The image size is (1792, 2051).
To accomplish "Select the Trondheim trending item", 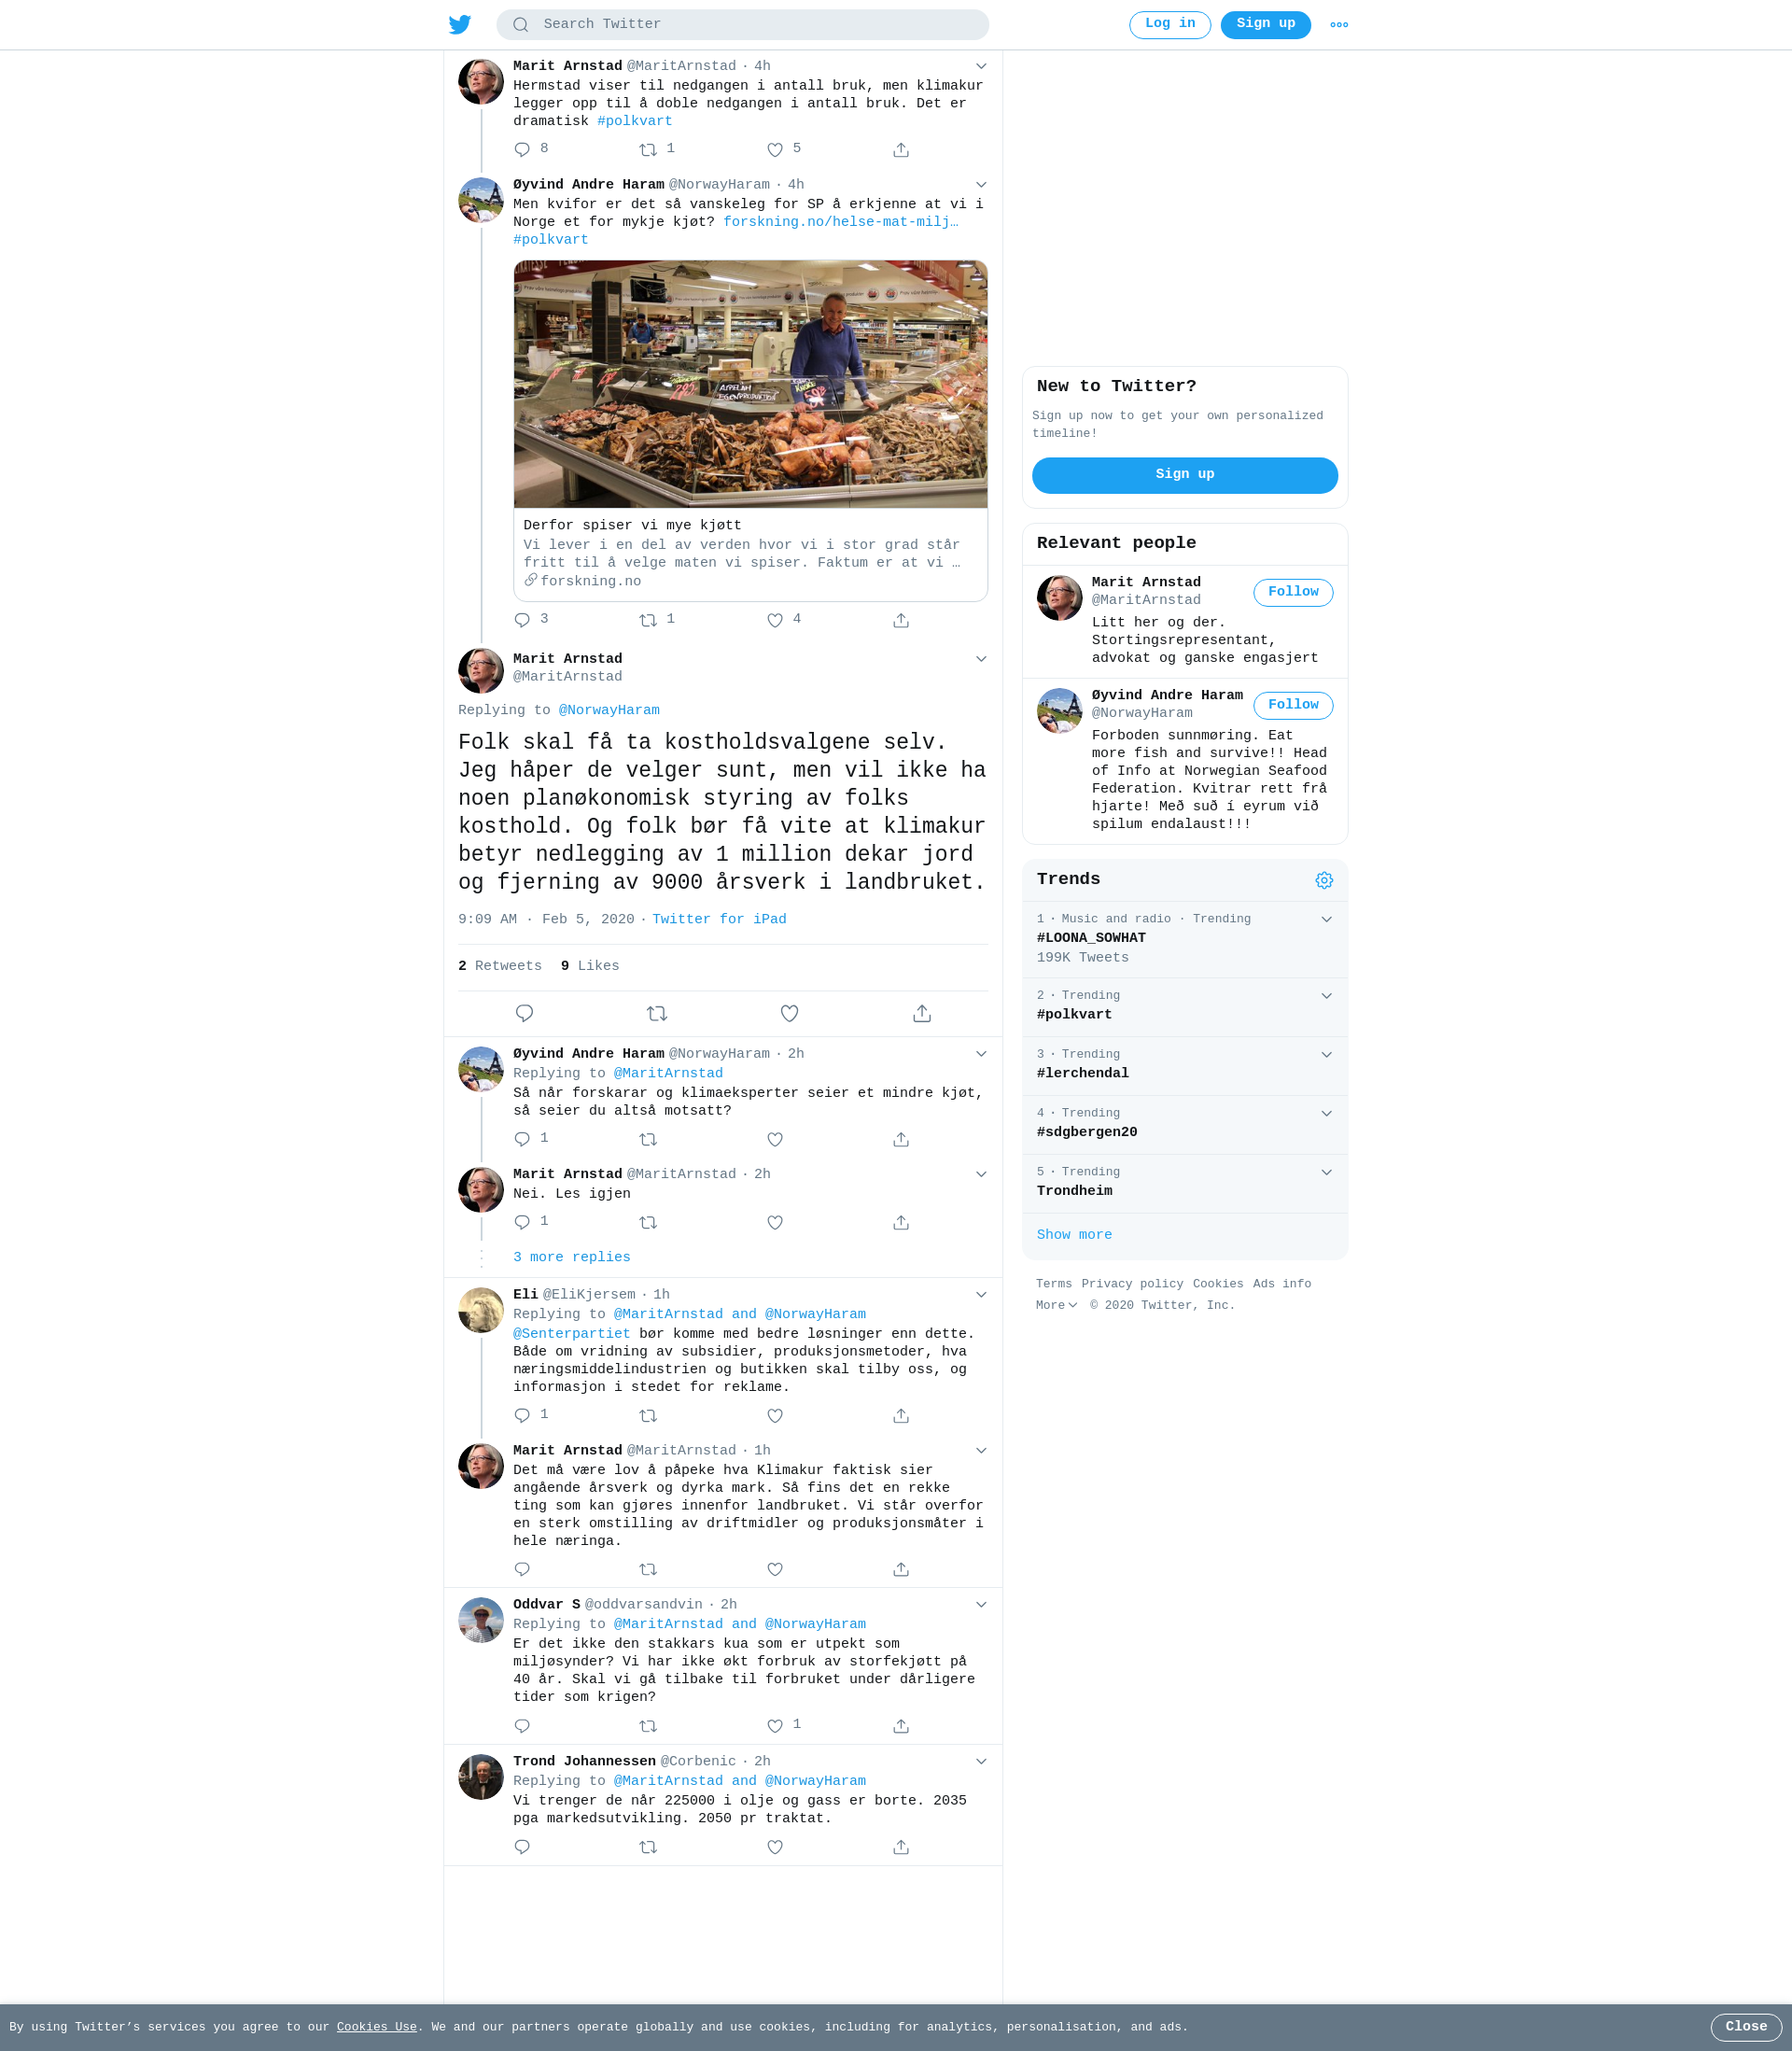I will [1184, 1183].
